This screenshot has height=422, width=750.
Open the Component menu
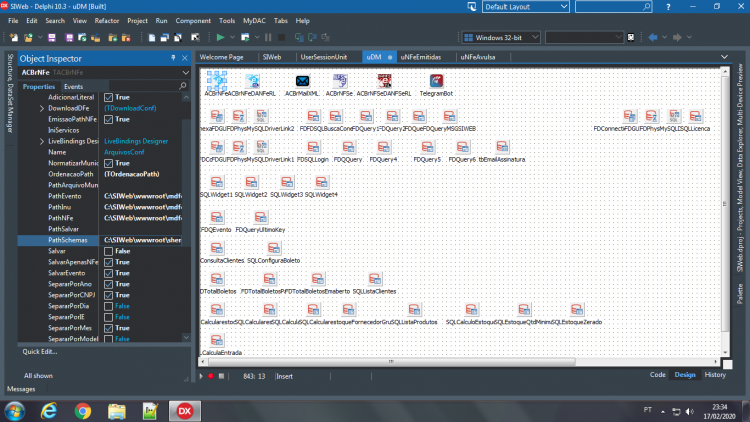pyautogui.click(x=193, y=21)
